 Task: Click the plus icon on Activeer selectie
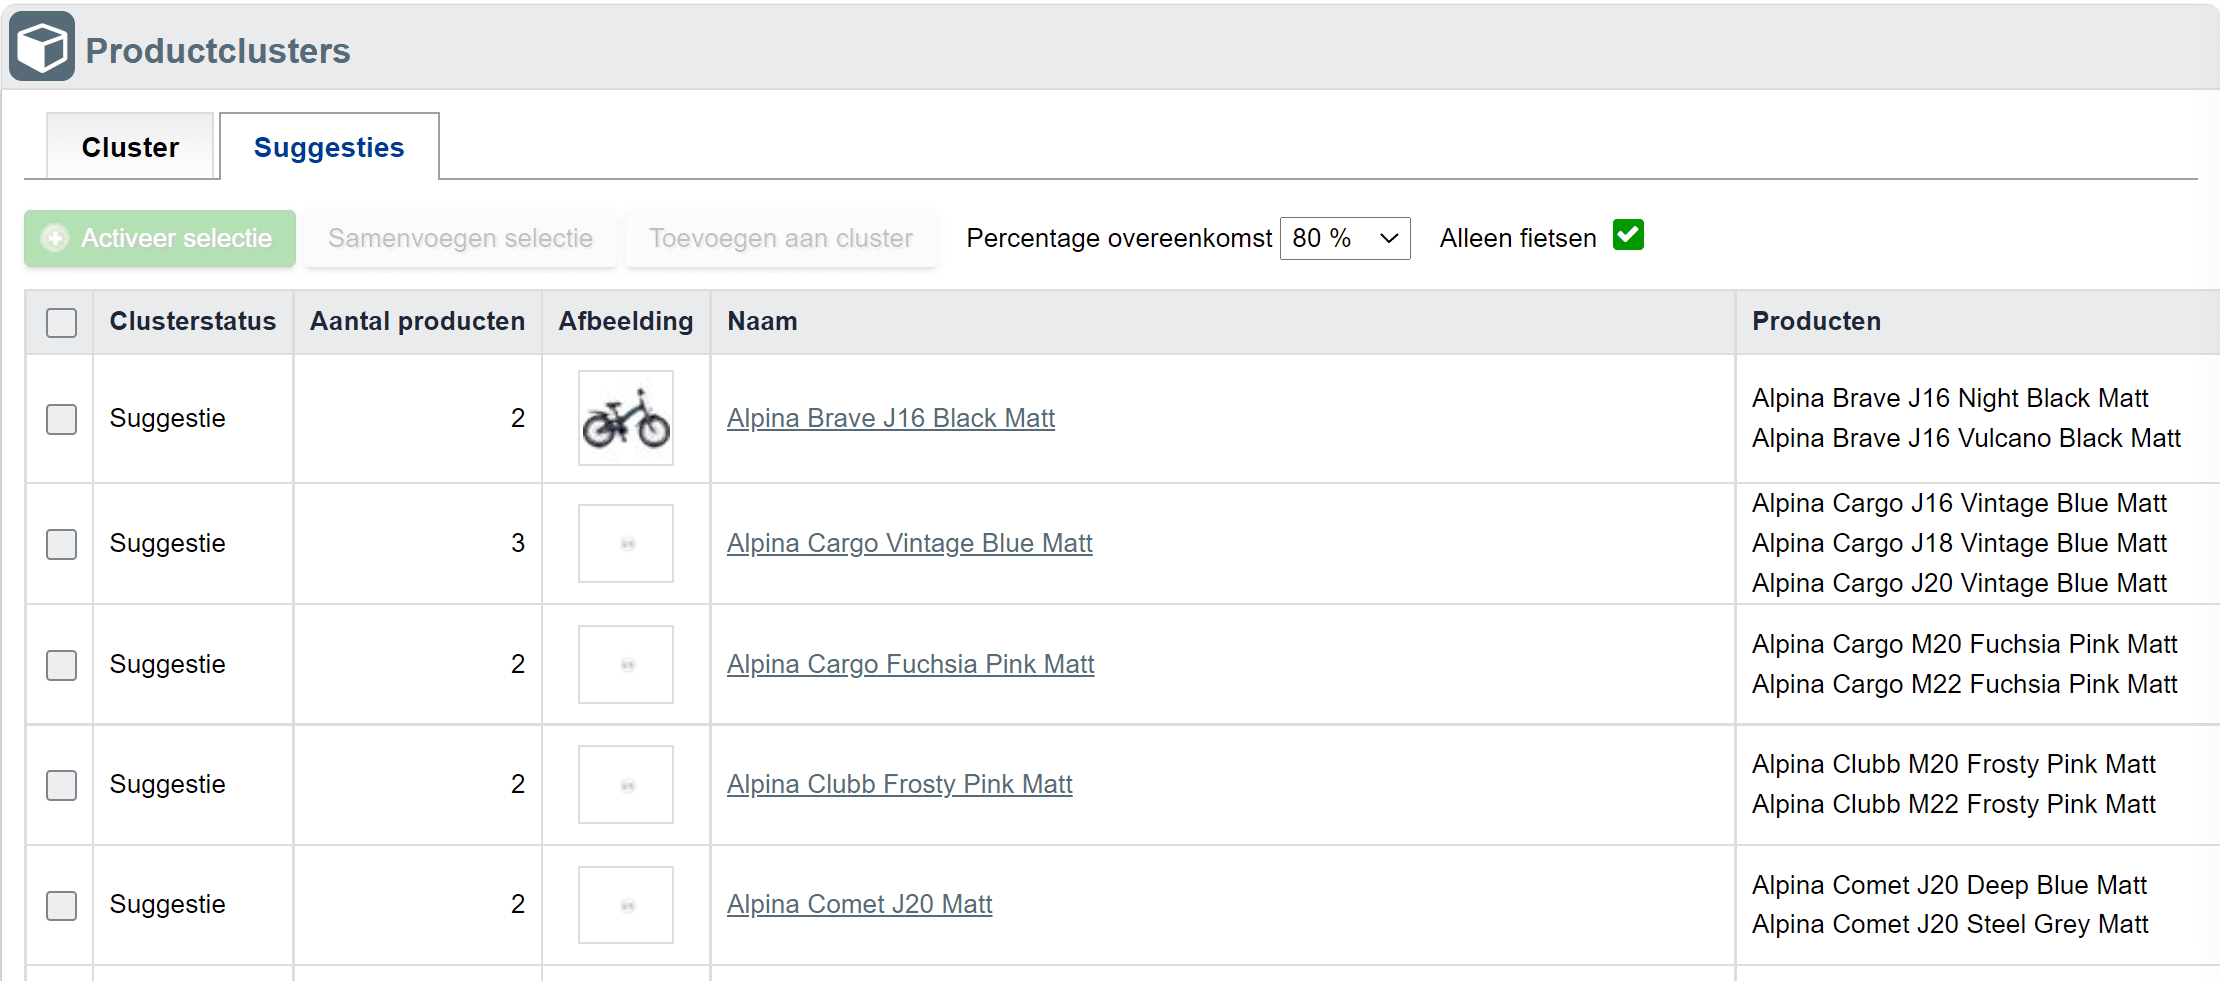[x=55, y=238]
